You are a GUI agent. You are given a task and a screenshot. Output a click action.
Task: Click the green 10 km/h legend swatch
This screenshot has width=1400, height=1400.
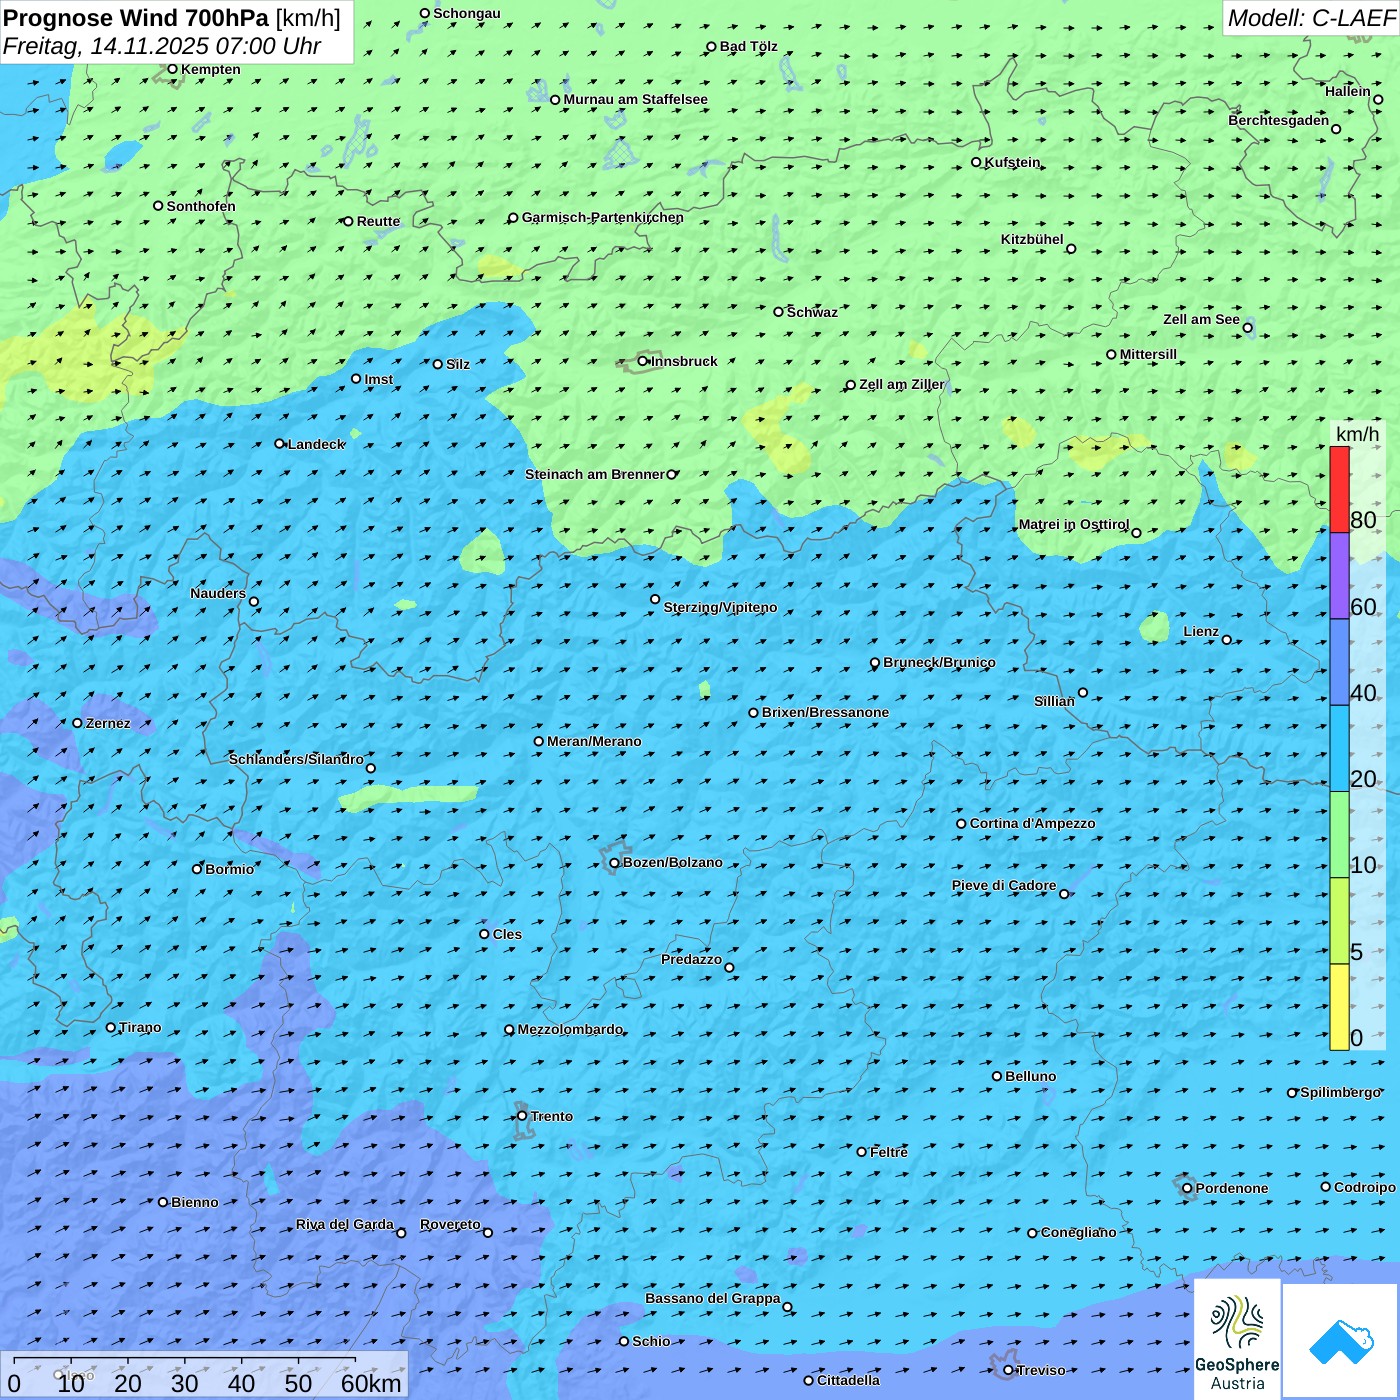[x=1339, y=834]
